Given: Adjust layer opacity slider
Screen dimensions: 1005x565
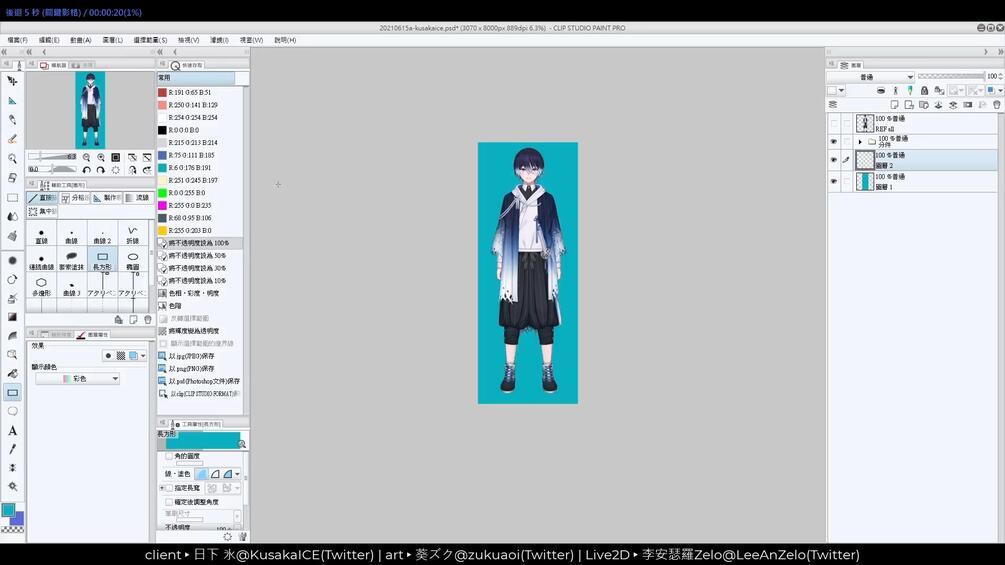Looking at the screenshot, I should tap(951, 76).
